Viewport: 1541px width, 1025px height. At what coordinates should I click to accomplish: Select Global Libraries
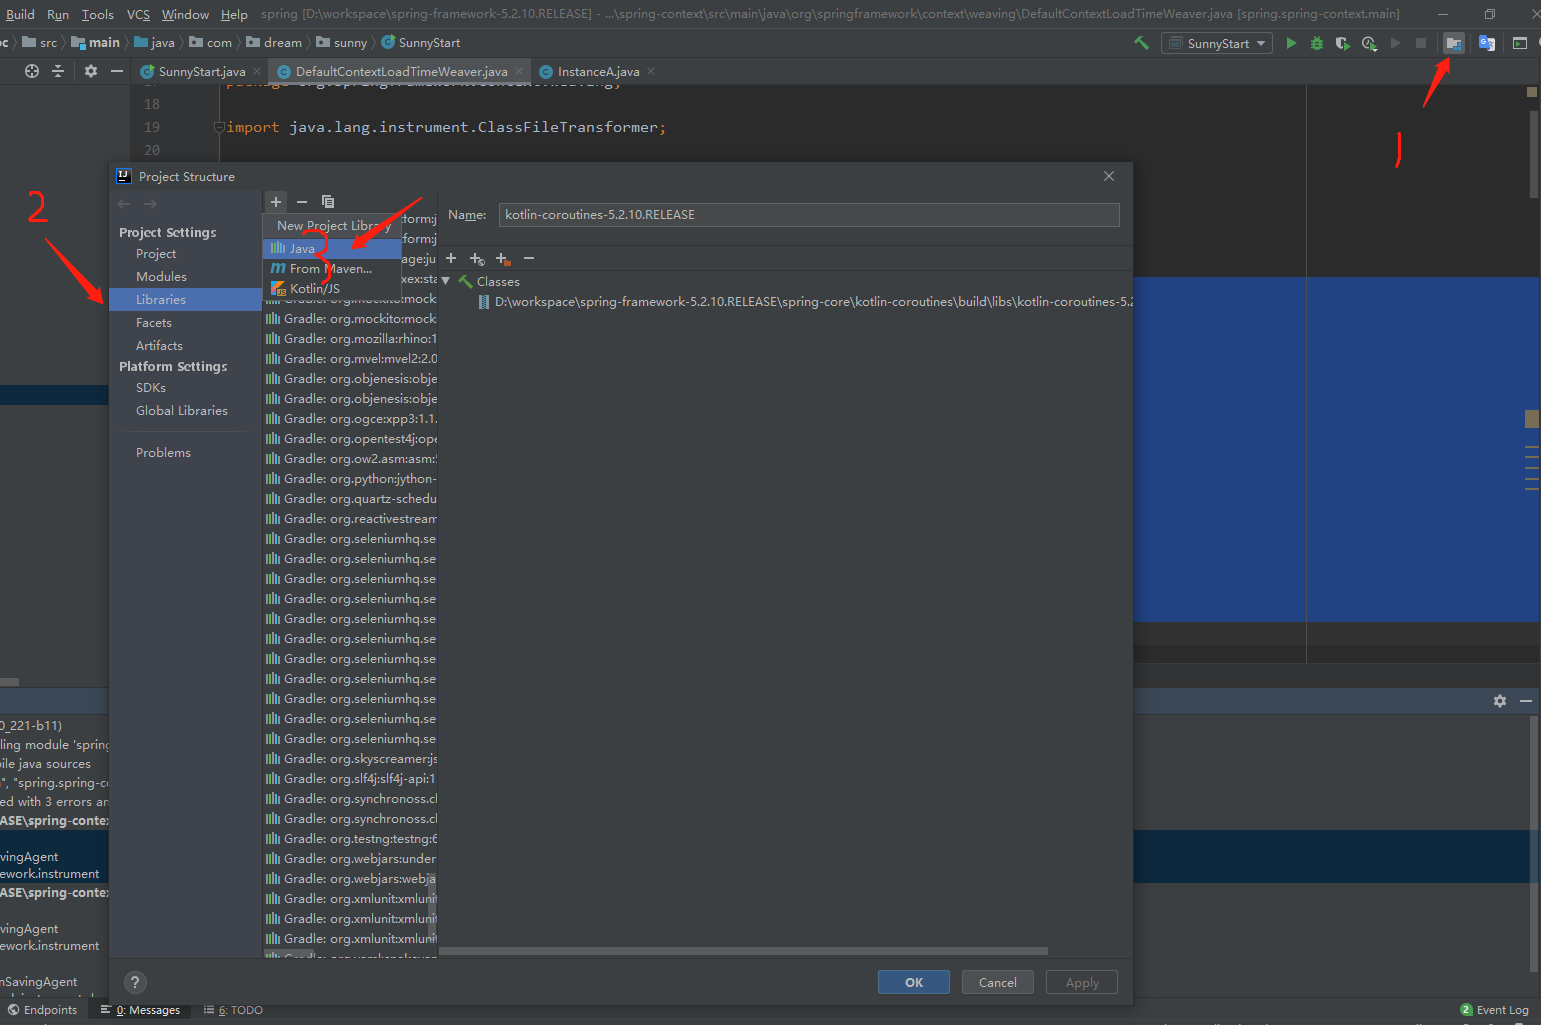(x=182, y=410)
